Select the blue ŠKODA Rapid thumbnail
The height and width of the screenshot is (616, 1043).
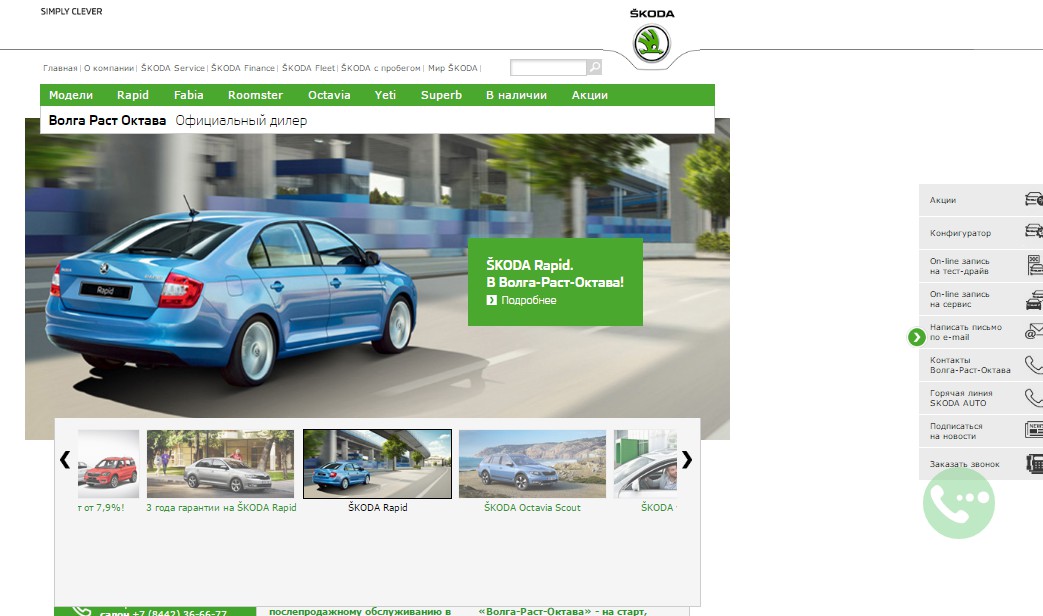[377, 464]
